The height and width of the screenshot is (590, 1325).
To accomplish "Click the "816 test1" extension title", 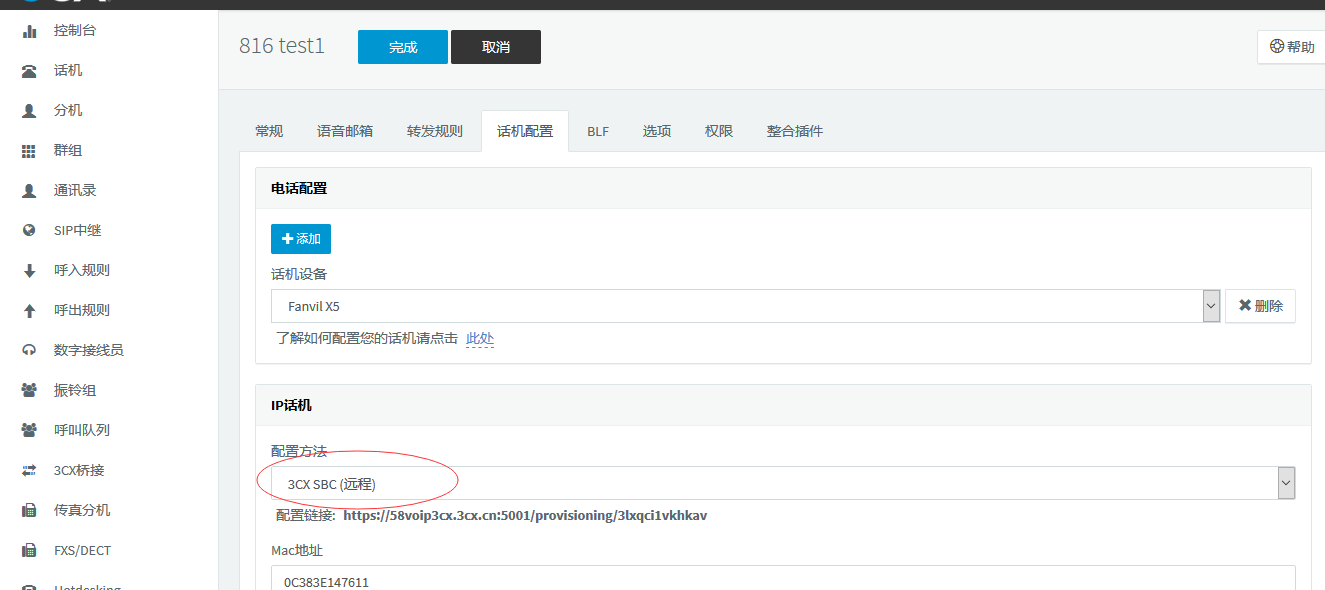I will coord(282,46).
